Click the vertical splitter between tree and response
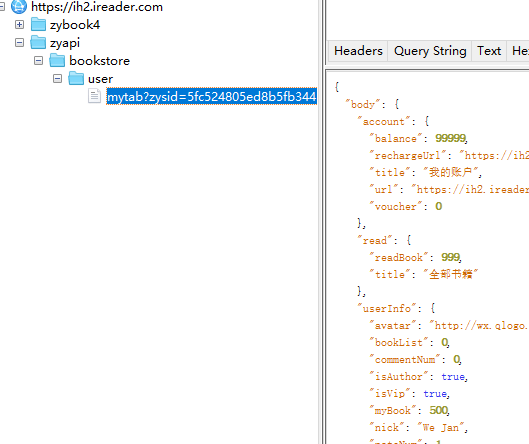The width and height of the screenshot is (529, 444). [x=322, y=222]
